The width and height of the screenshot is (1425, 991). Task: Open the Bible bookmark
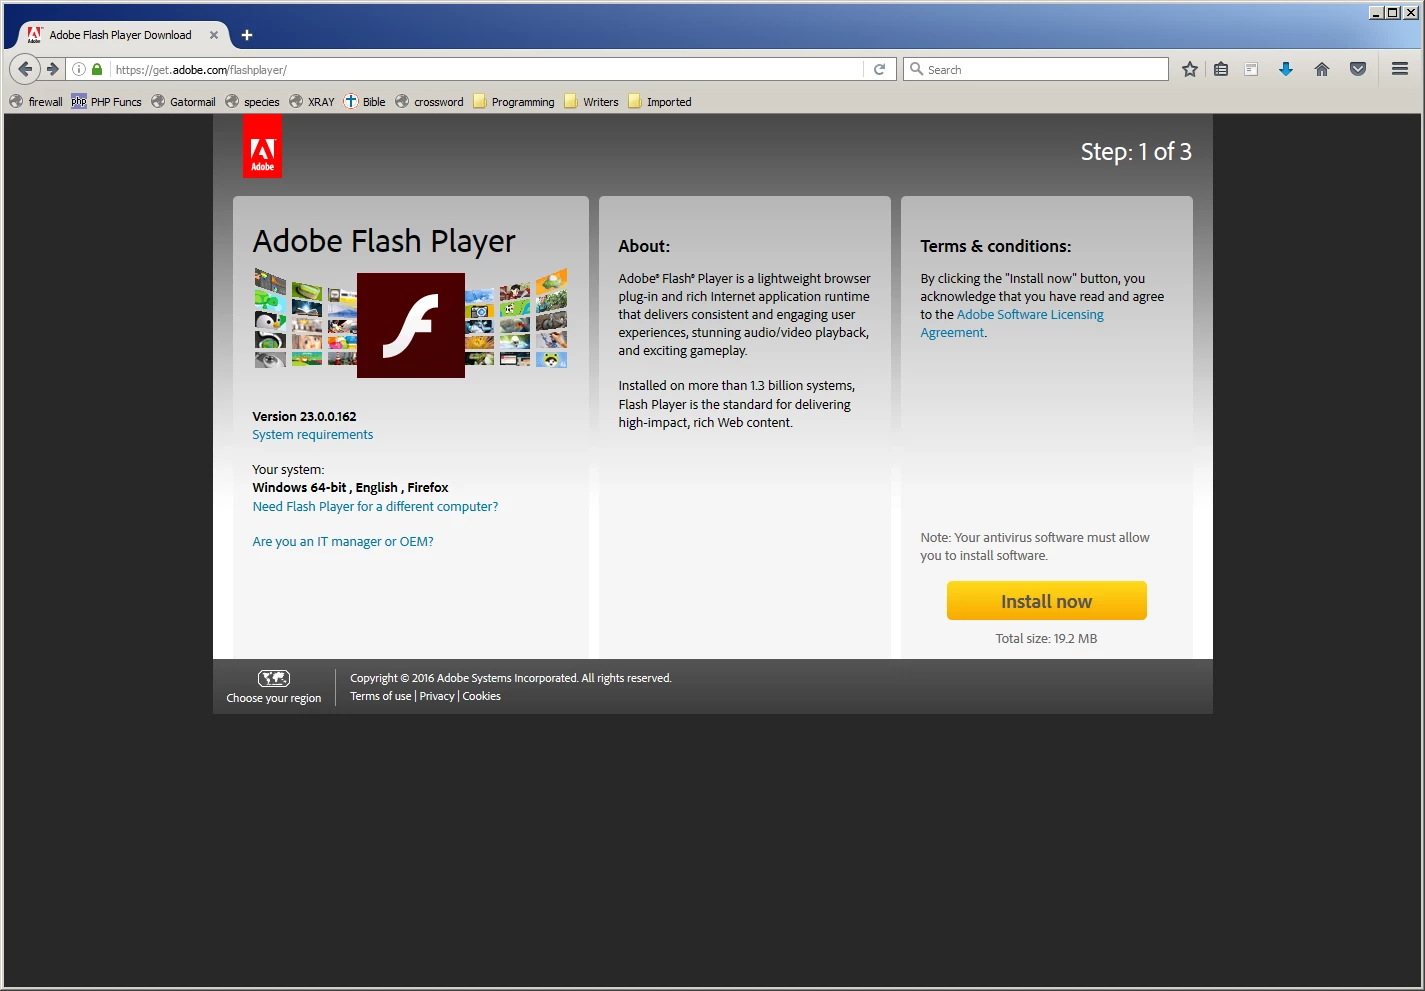[x=364, y=102]
